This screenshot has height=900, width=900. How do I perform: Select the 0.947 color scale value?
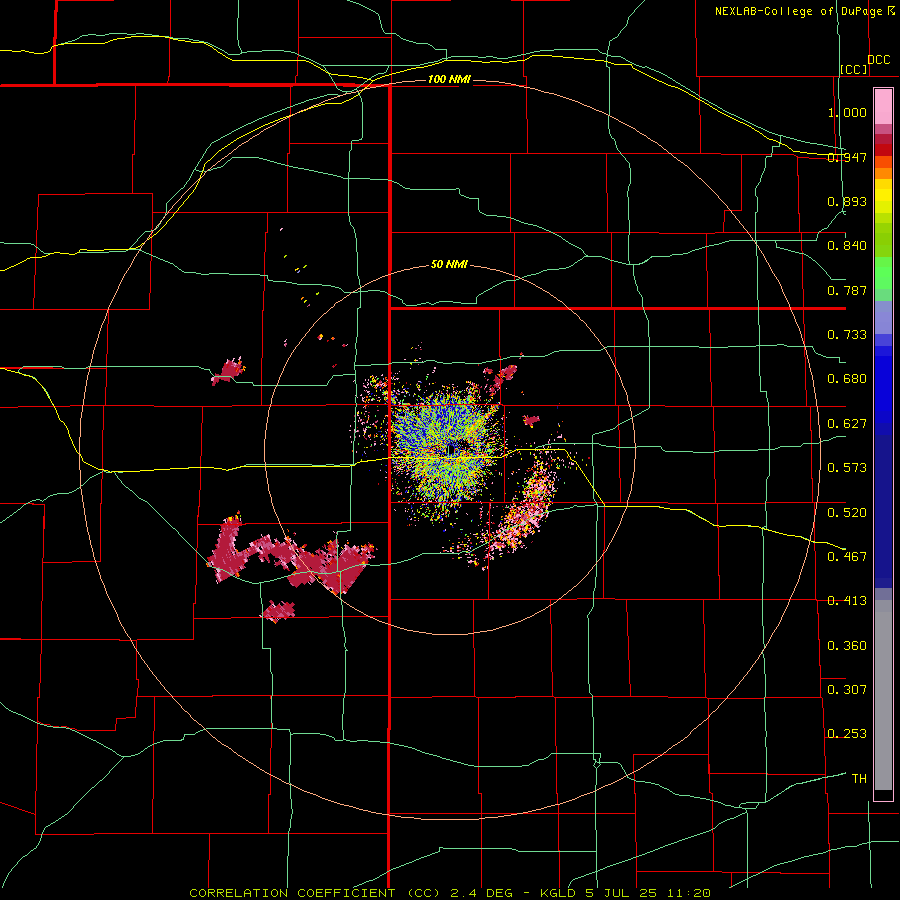847,157
